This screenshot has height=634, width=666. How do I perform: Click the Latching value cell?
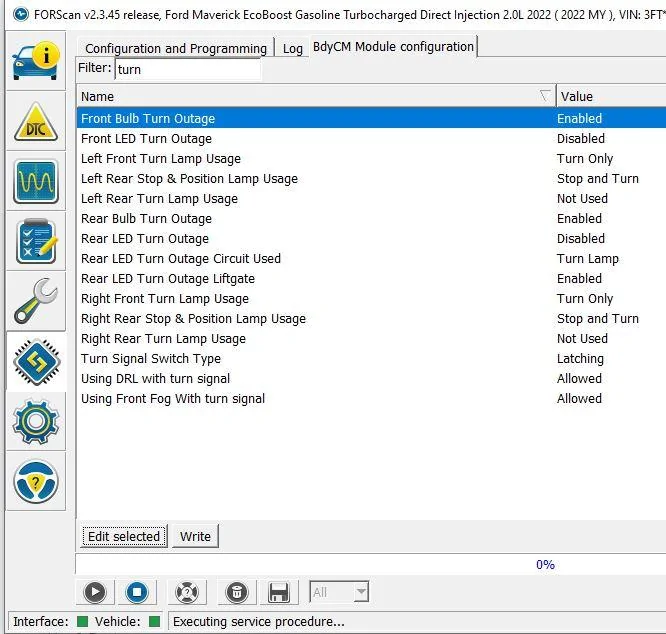(580, 358)
